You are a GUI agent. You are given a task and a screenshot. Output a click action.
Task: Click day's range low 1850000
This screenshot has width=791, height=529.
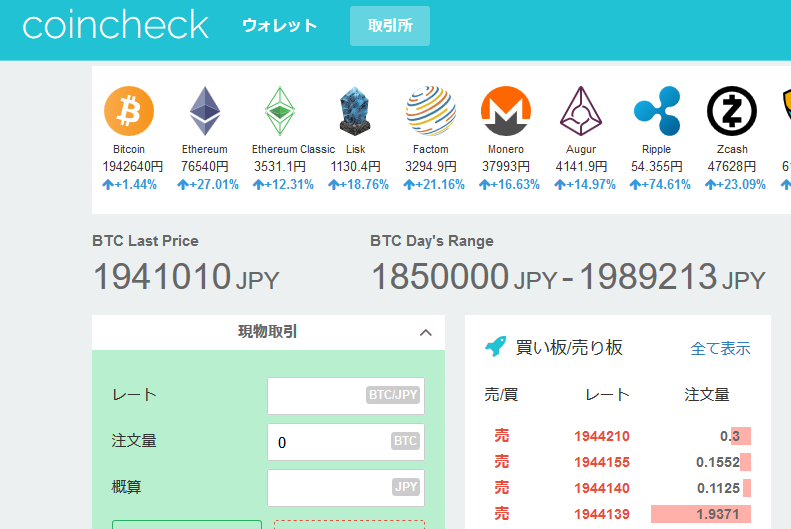click(x=440, y=276)
